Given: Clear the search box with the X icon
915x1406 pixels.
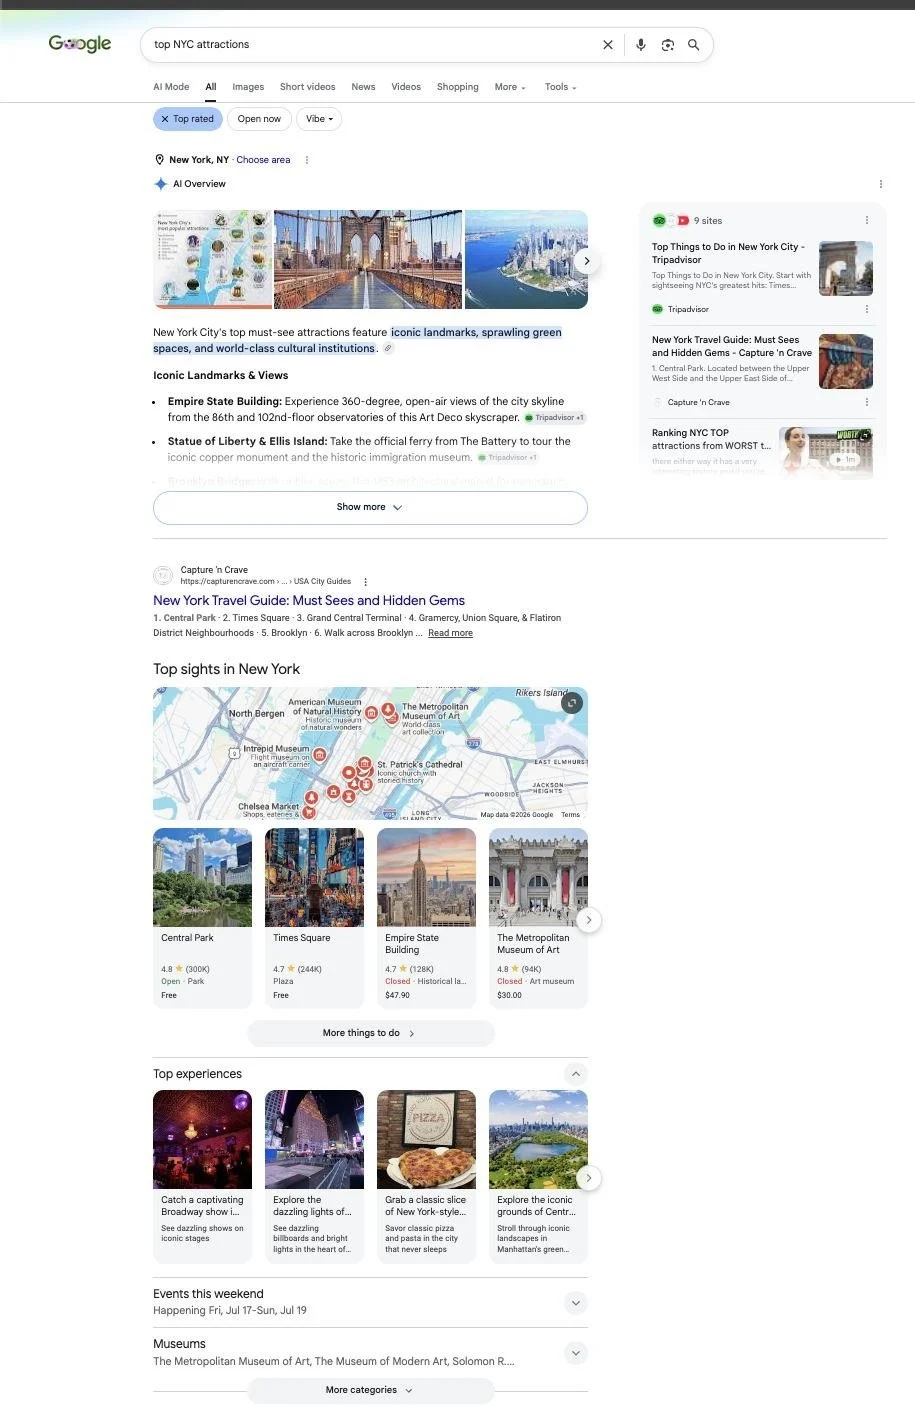Looking at the screenshot, I should [x=607, y=45].
